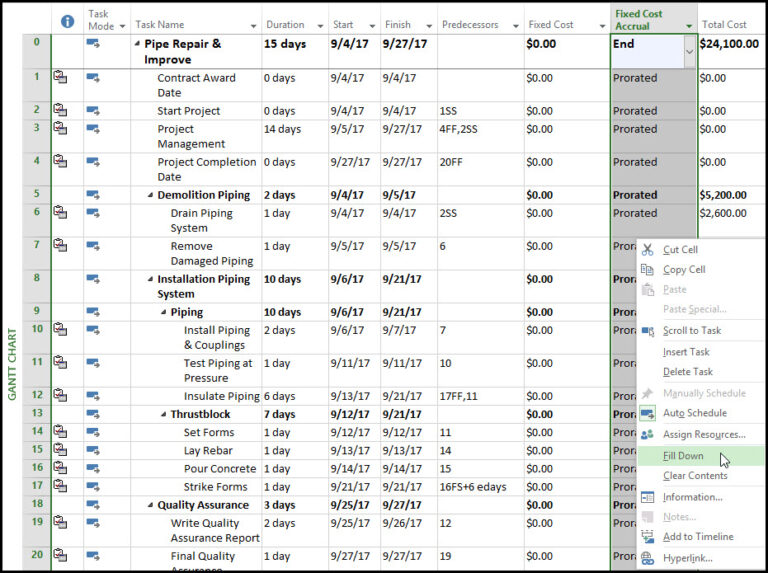The width and height of the screenshot is (768, 573).
Task: Click the indicator icon for Strike Forms row
Action: pyautogui.click(x=60, y=486)
